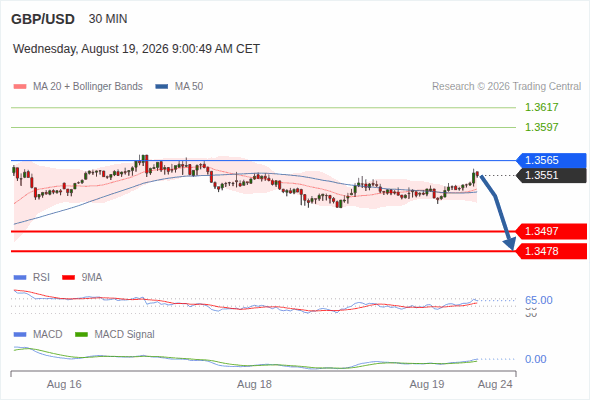Click the MACD Signal legend label
The width and height of the screenshot is (590, 400).
(x=125, y=335)
